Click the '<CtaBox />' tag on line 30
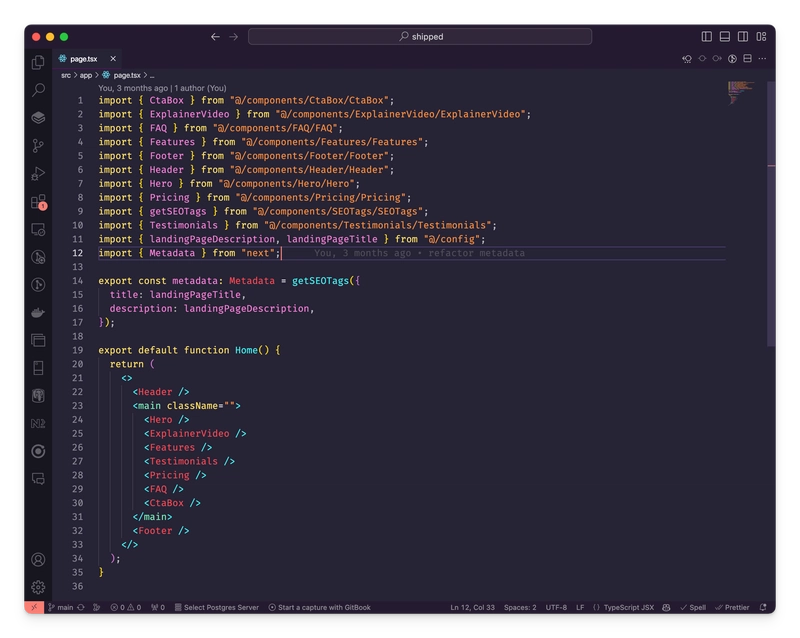 tap(172, 503)
